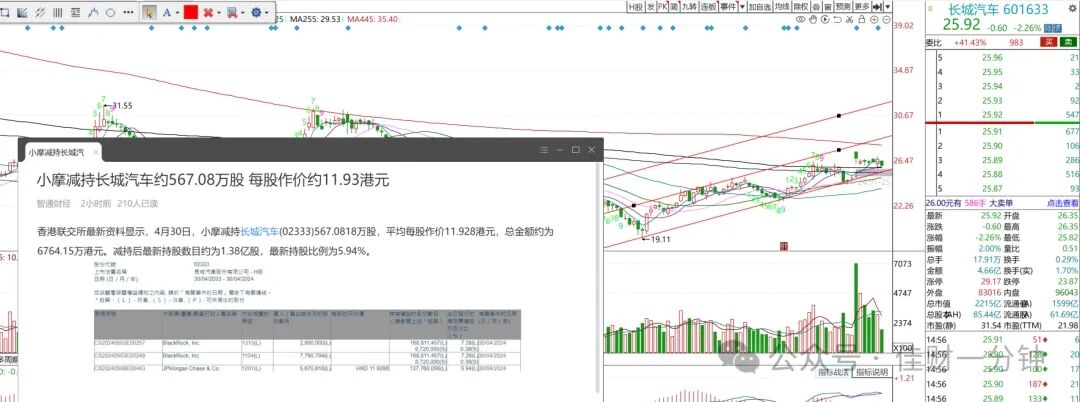Open the text tool dropdown arrow
Viewport: 1080px width, 402px height.
point(178,12)
